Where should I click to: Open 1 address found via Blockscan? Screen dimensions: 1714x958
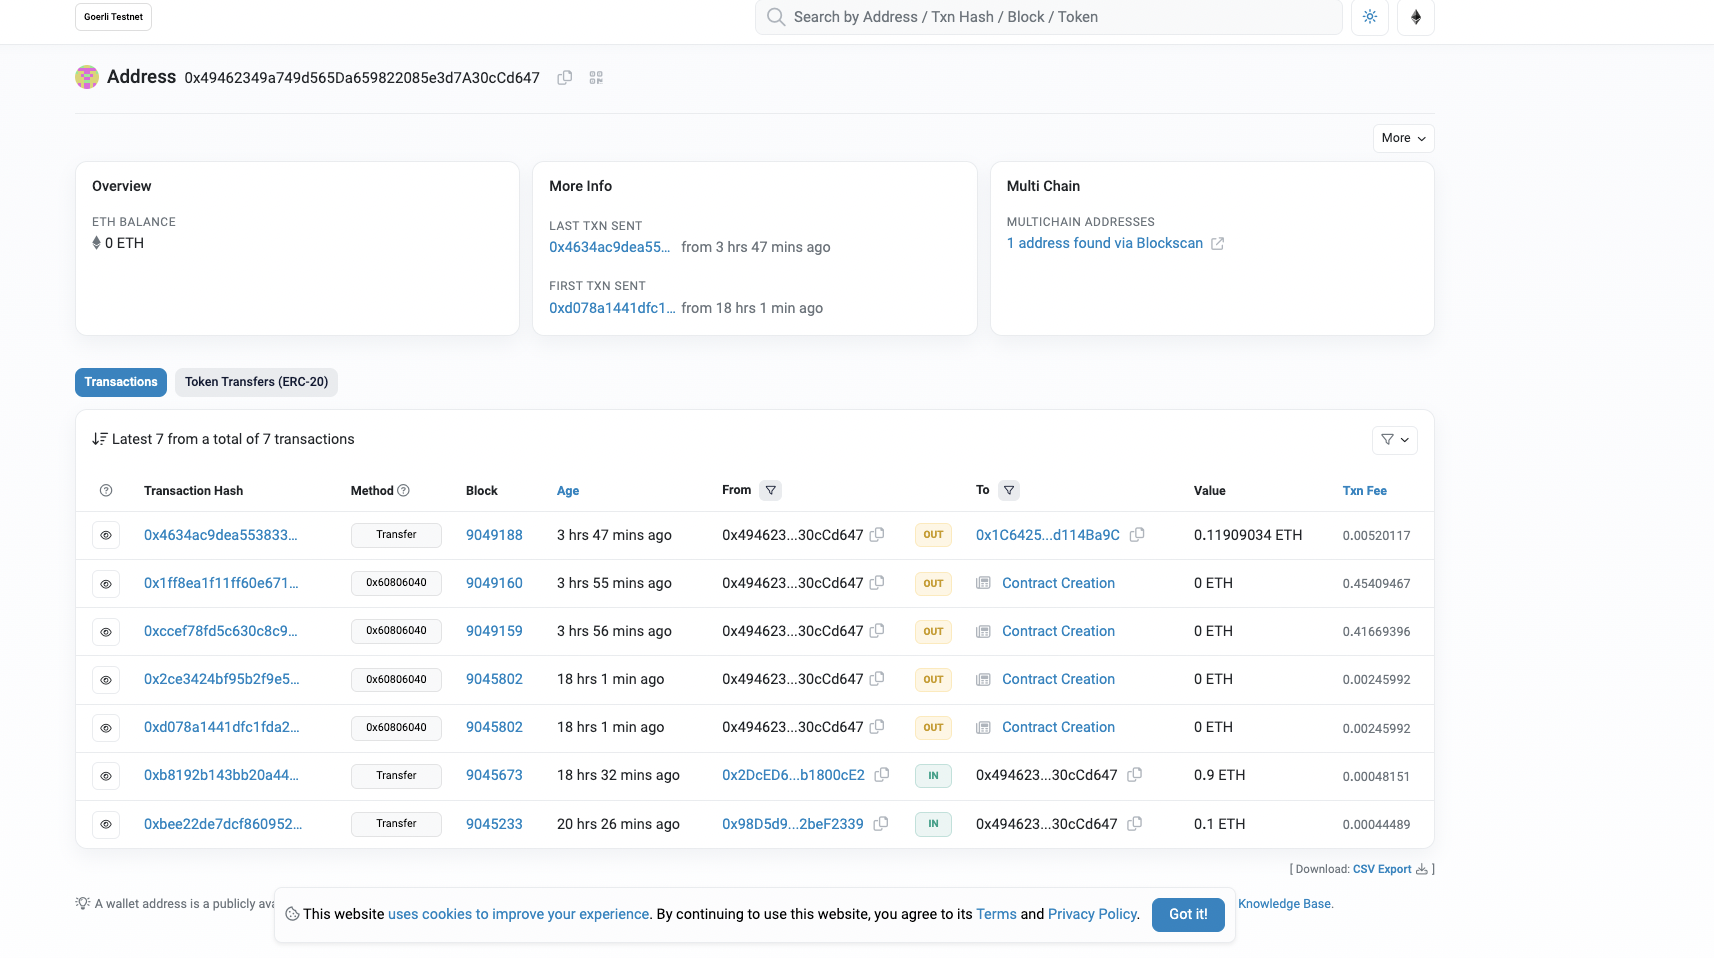pos(1105,243)
